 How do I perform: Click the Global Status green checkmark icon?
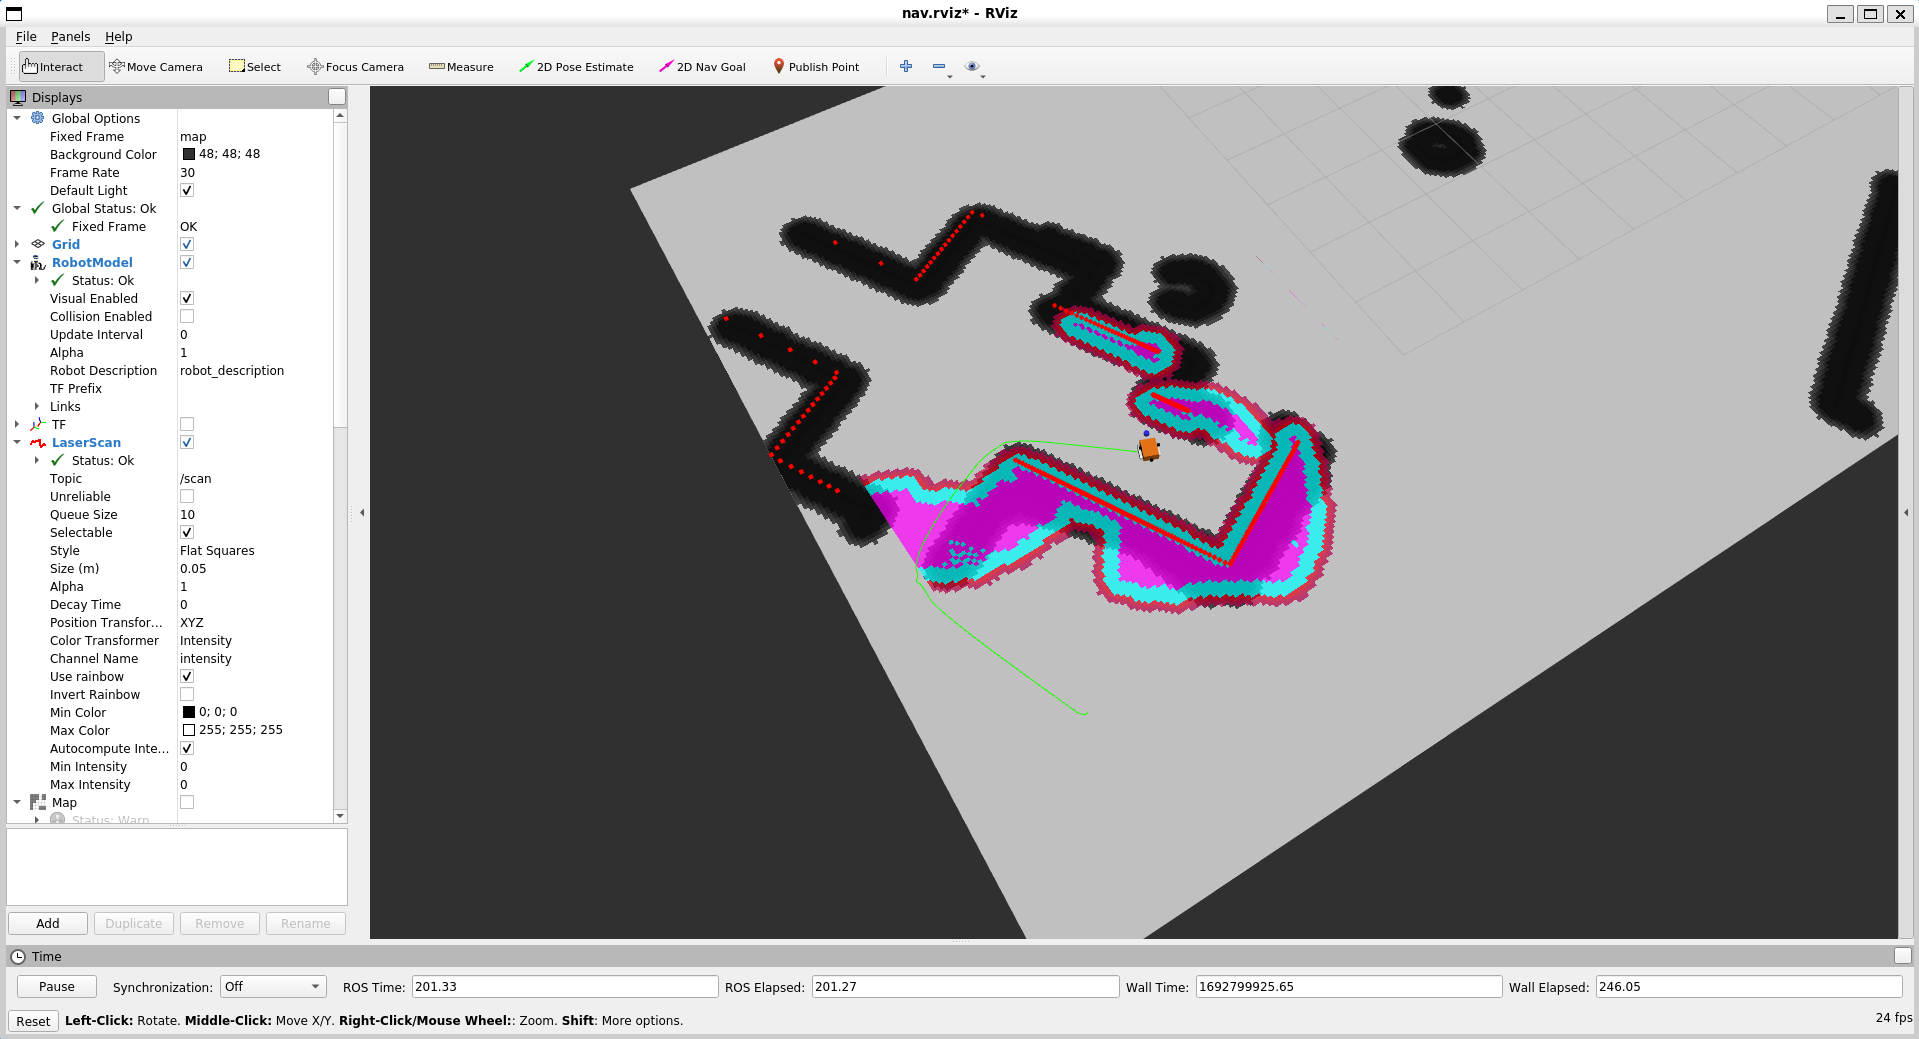(x=38, y=208)
